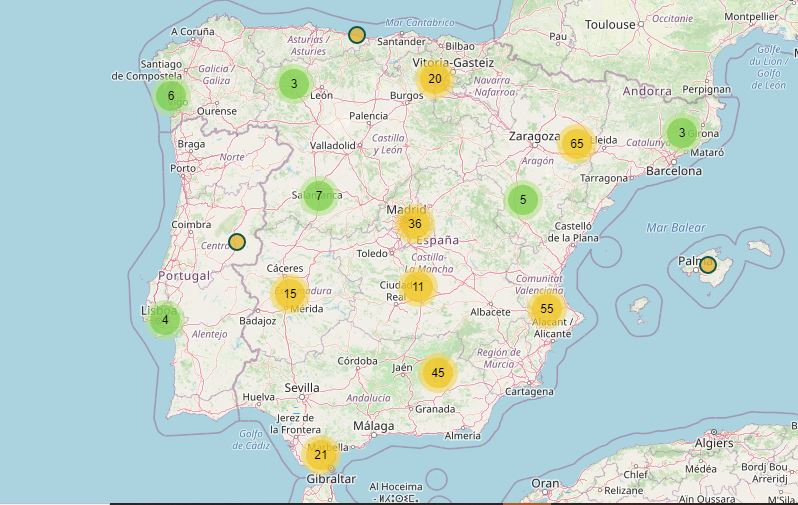Select the single marker on Palma
This screenshot has width=798, height=505.
pyautogui.click(x=708, y=265)
